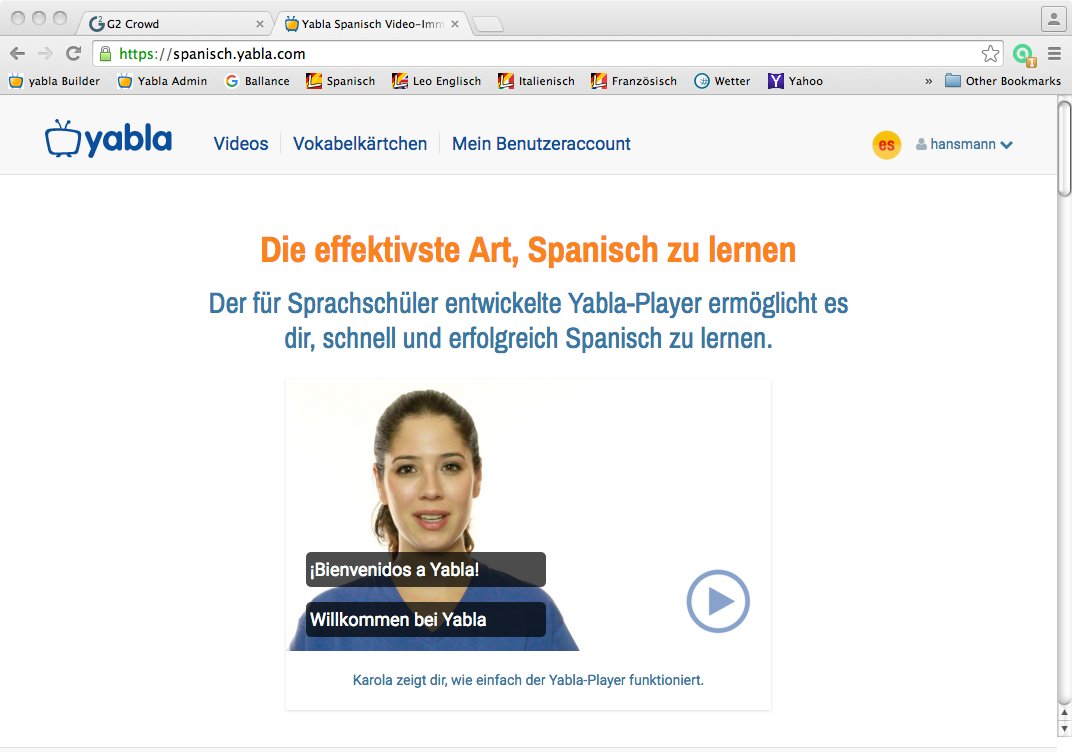This screenshot has height=752, width=1072.
Task: Play the Karola welcome video
Action: click(717, 601)
